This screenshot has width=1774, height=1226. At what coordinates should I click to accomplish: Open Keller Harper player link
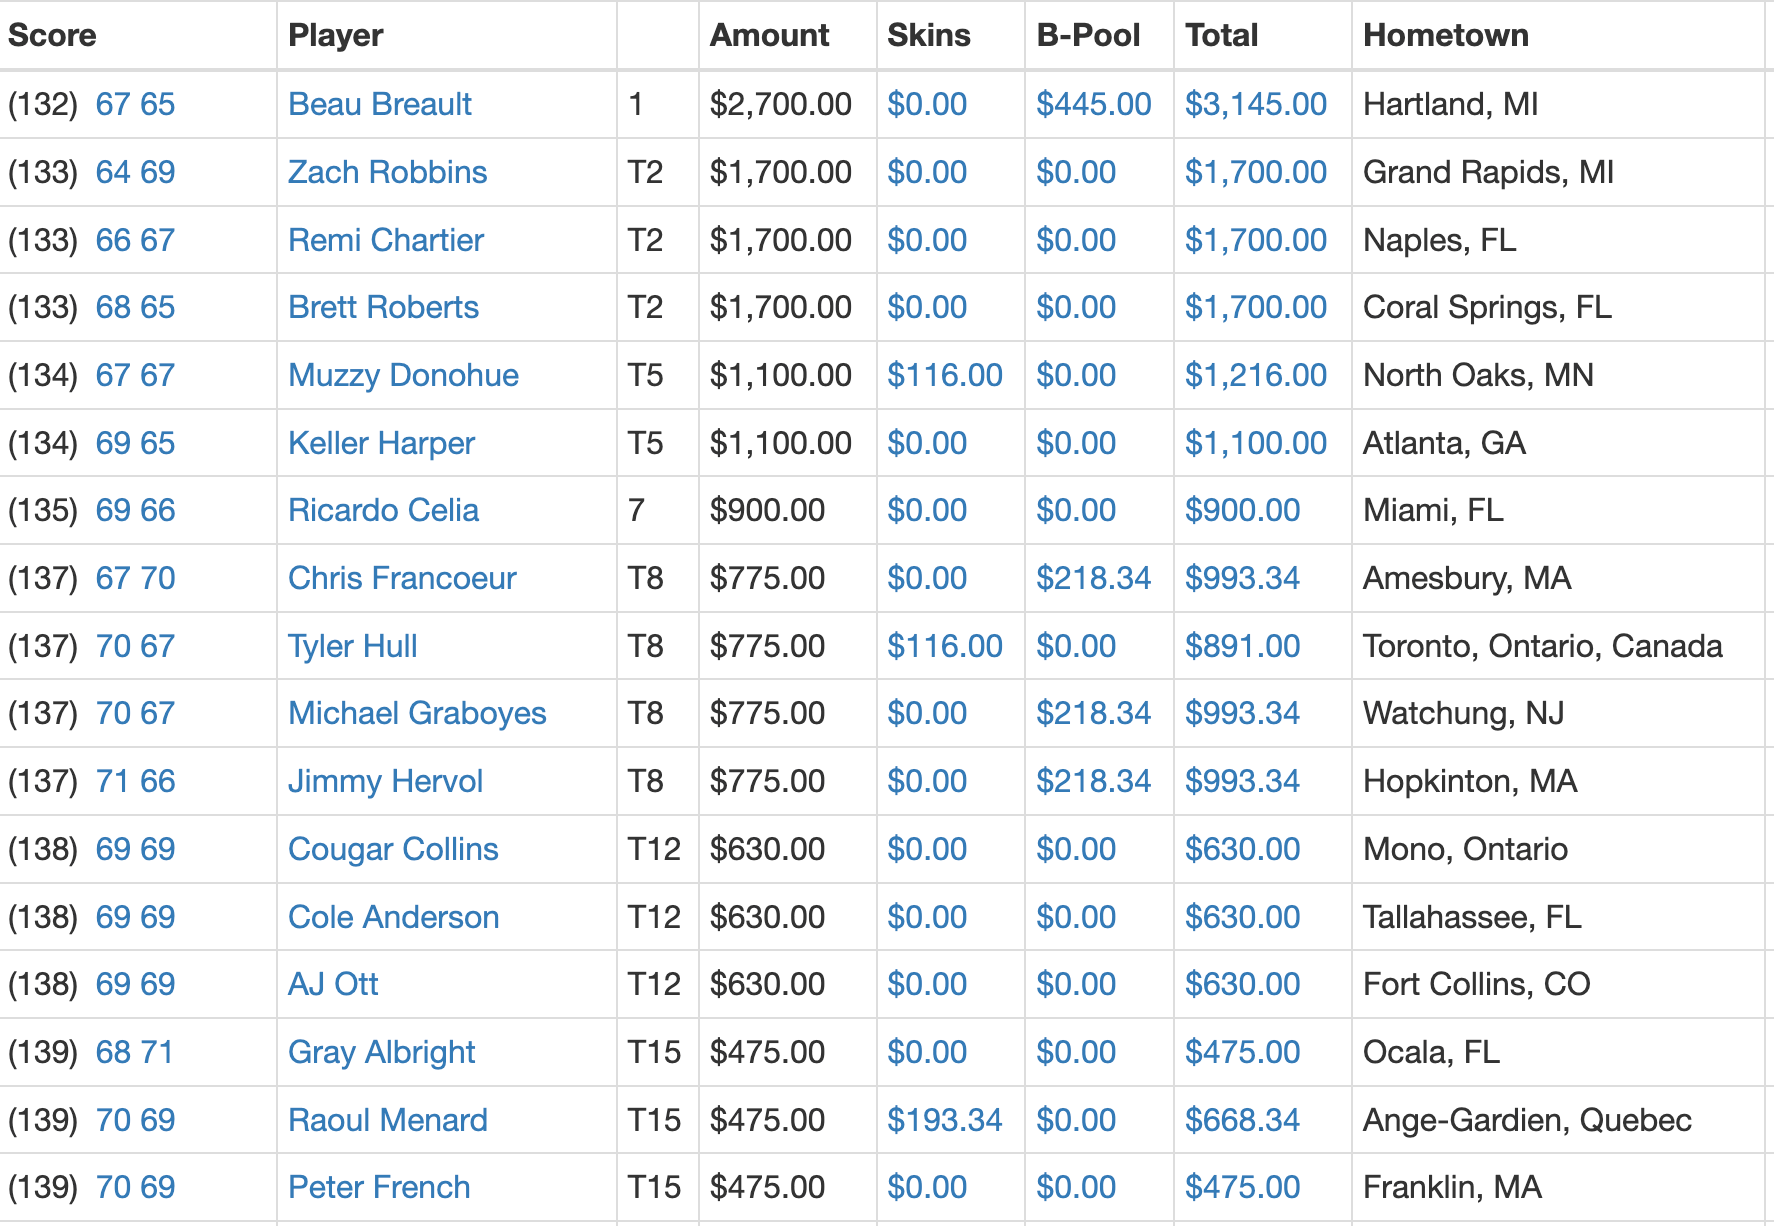(381, 443)
